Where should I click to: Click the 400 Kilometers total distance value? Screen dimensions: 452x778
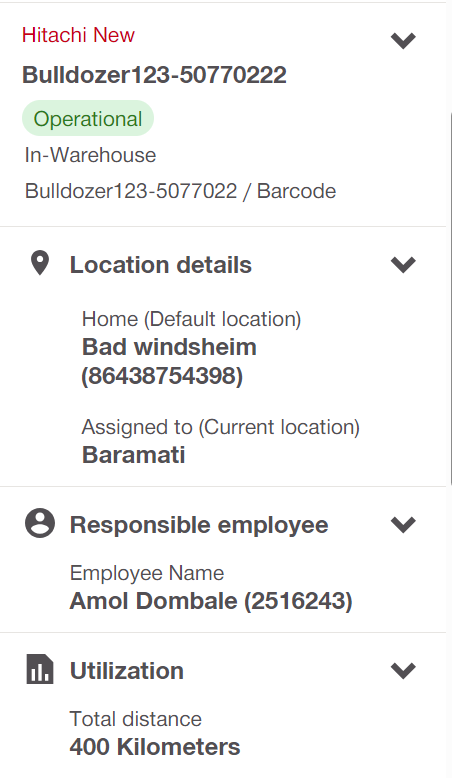(155, 747)
